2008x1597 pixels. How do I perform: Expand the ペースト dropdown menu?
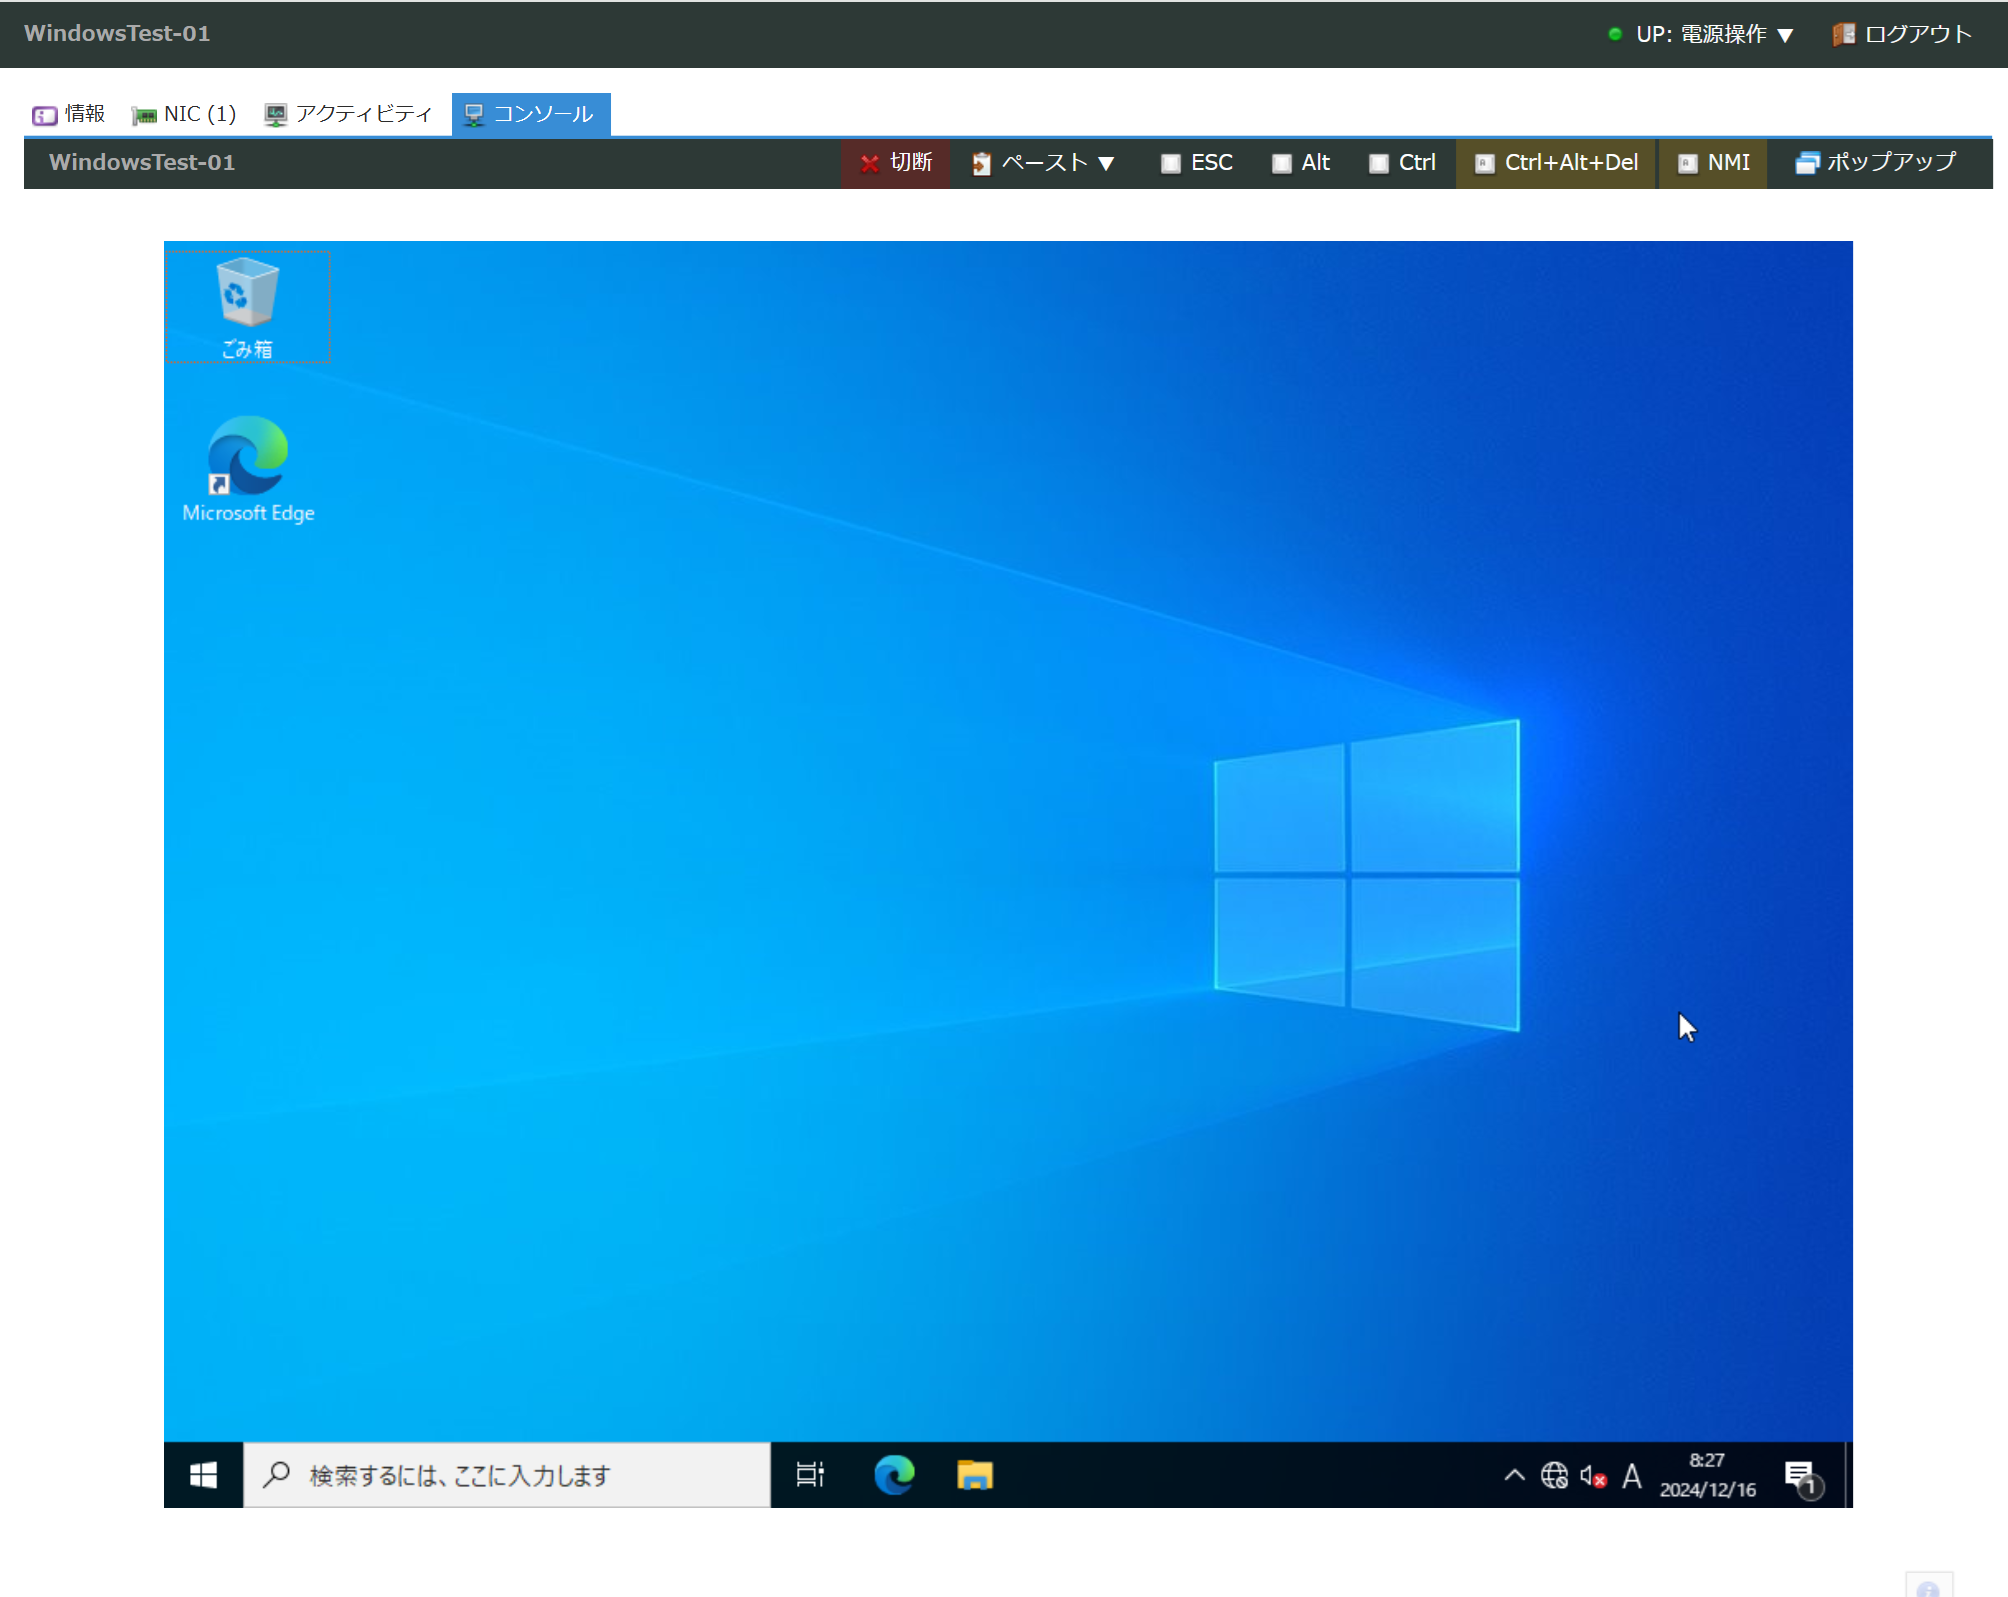[x=1043, y=163]
